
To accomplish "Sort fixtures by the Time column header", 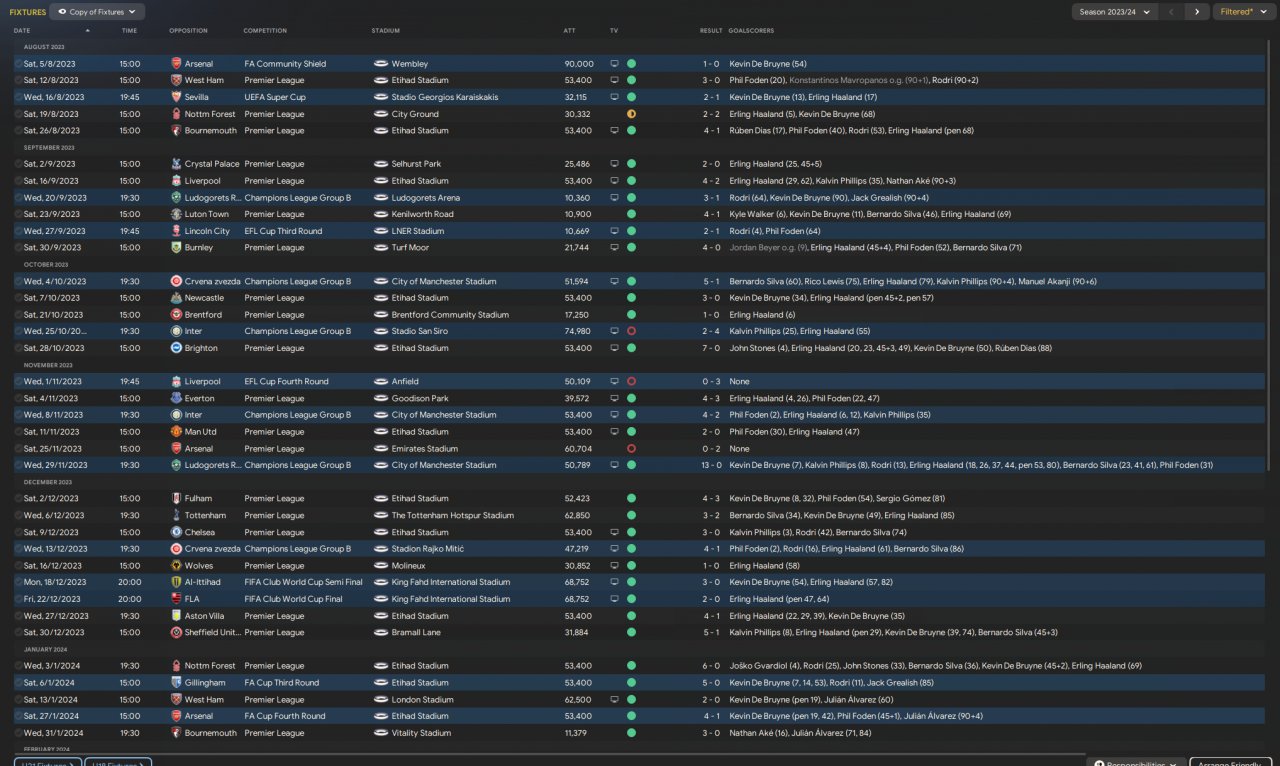I will pyautogui.click(x=130, y=31).
